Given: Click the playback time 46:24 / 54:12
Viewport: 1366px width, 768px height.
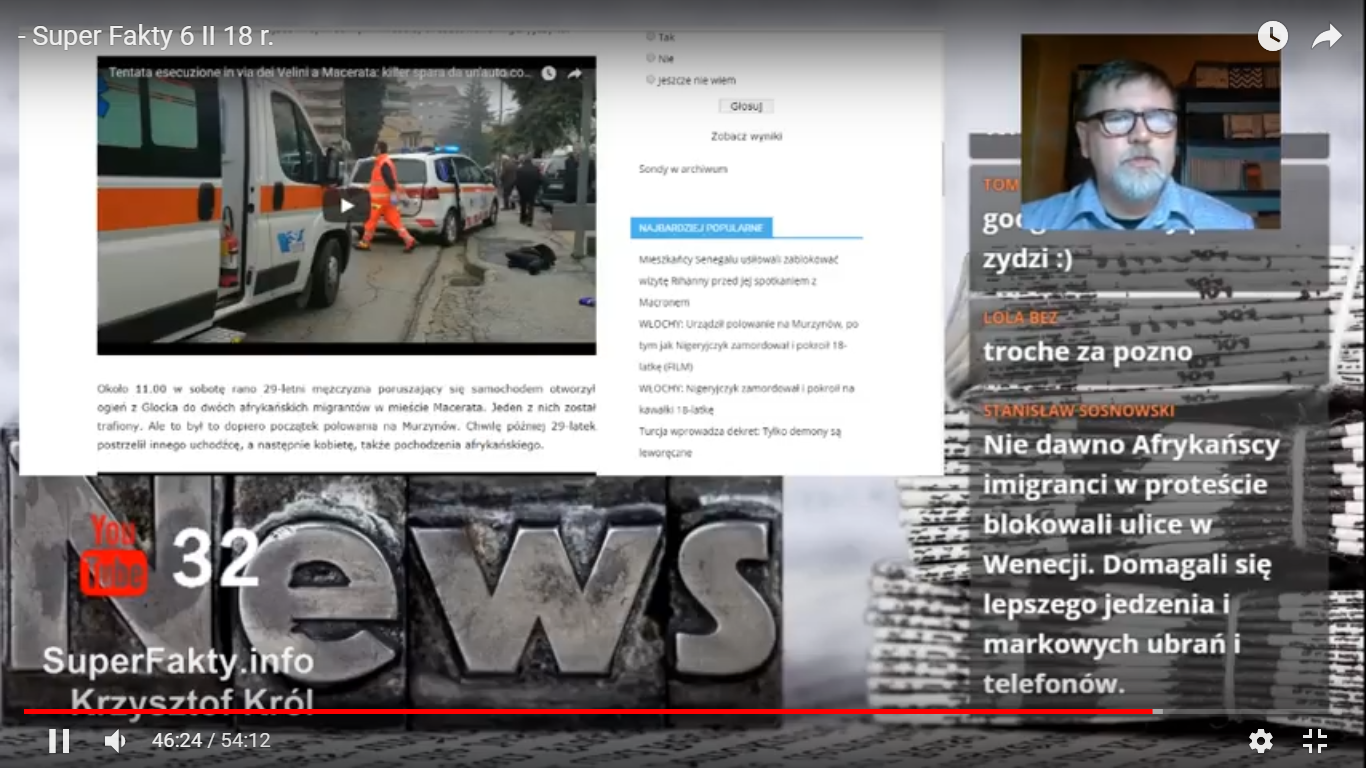Looking at the screenshot, I should tap(211, 741).
